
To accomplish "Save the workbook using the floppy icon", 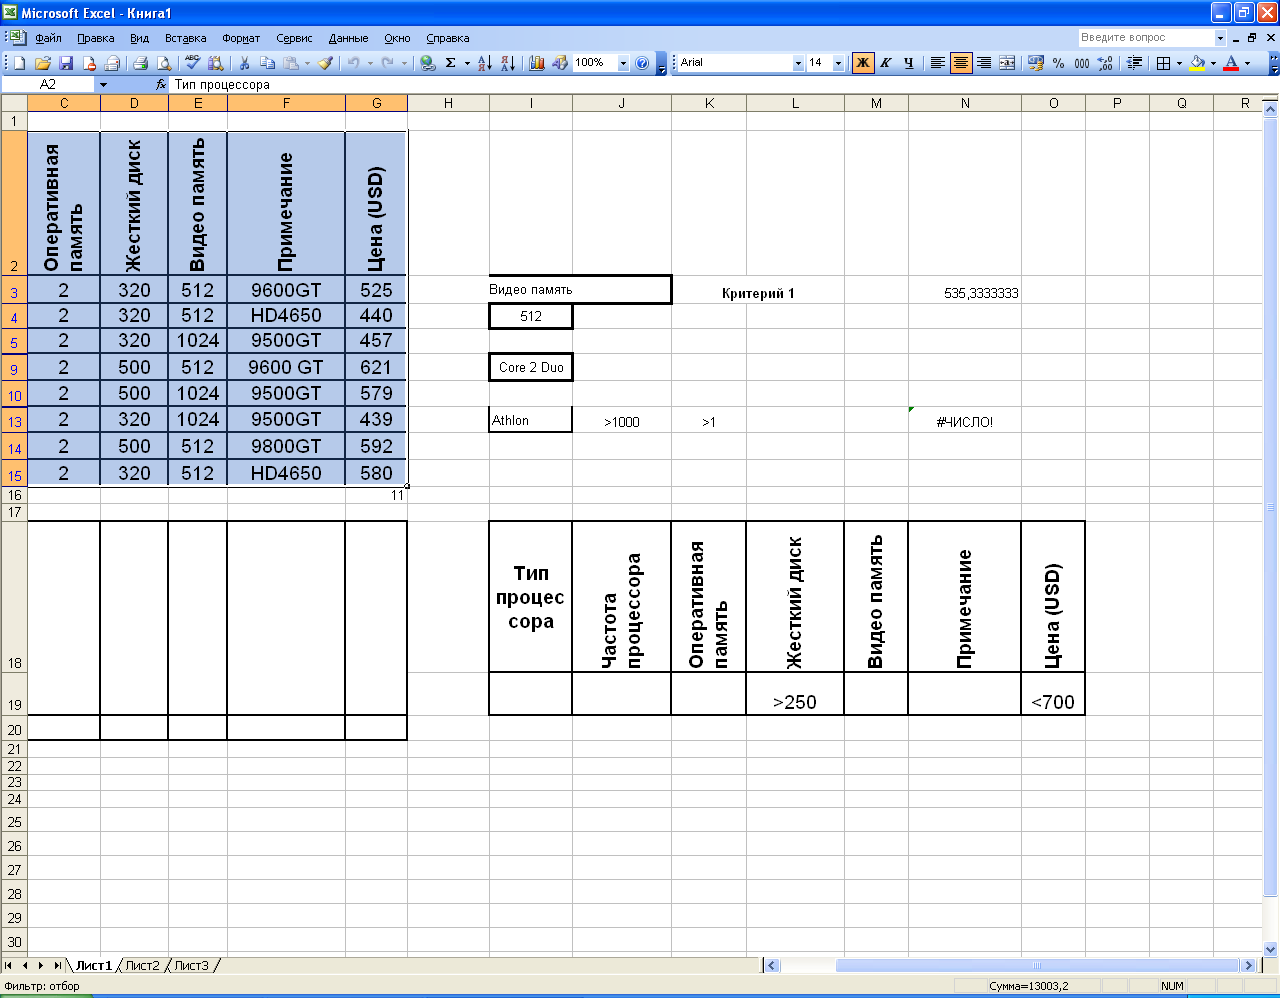I will pos(66,63).
